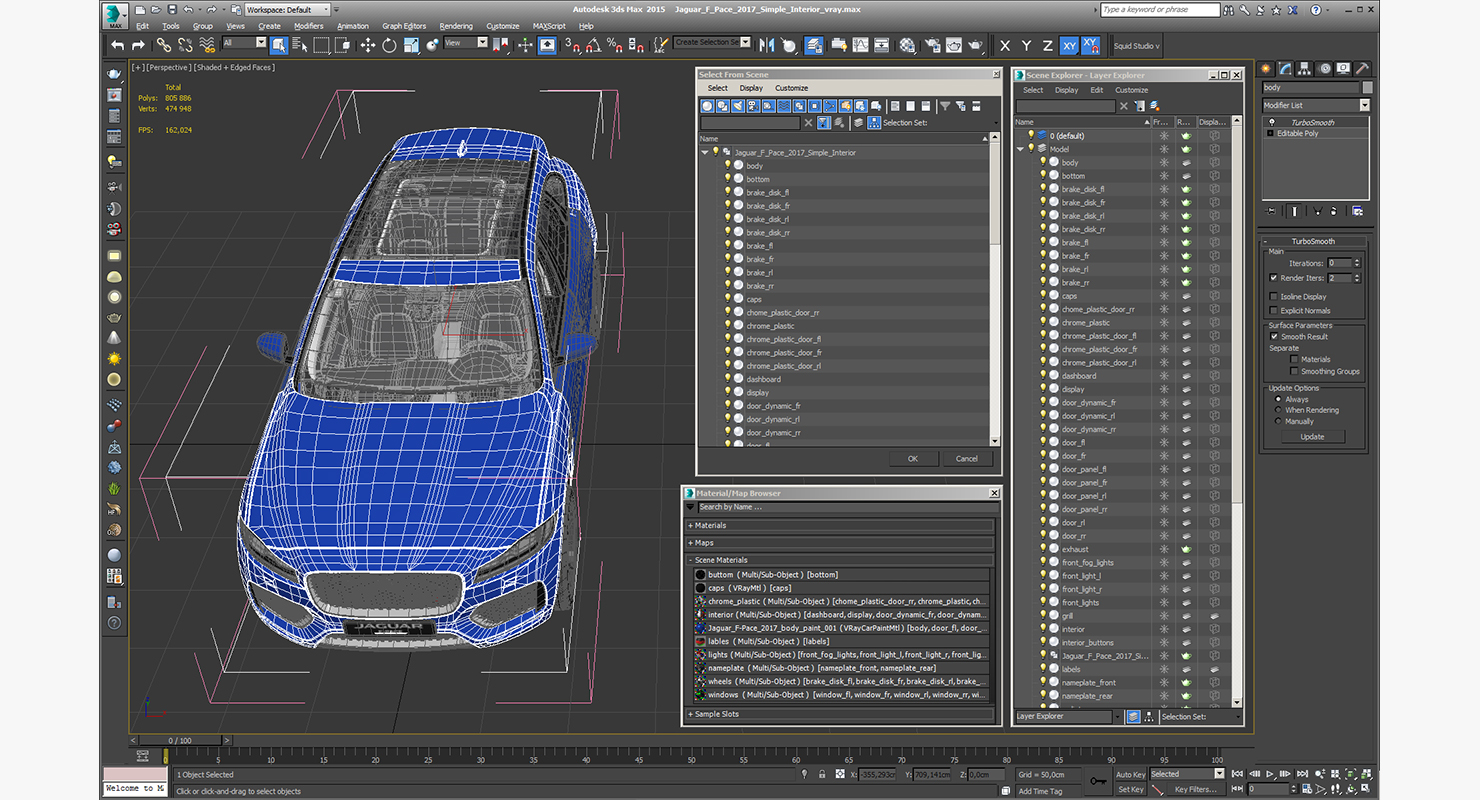
Task: Open the Graph Editors menu
Action: point(404,26)
